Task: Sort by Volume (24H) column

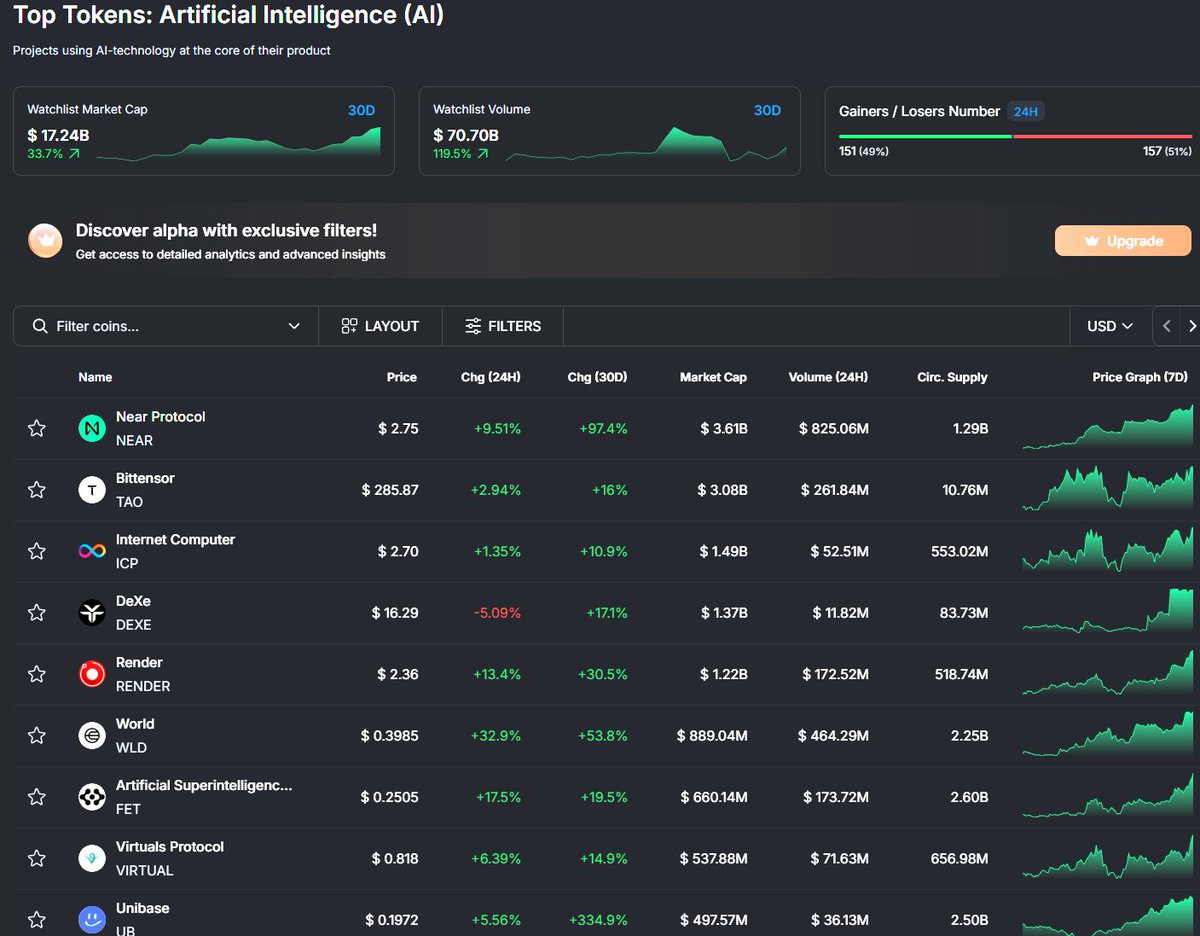Action: 828,377
